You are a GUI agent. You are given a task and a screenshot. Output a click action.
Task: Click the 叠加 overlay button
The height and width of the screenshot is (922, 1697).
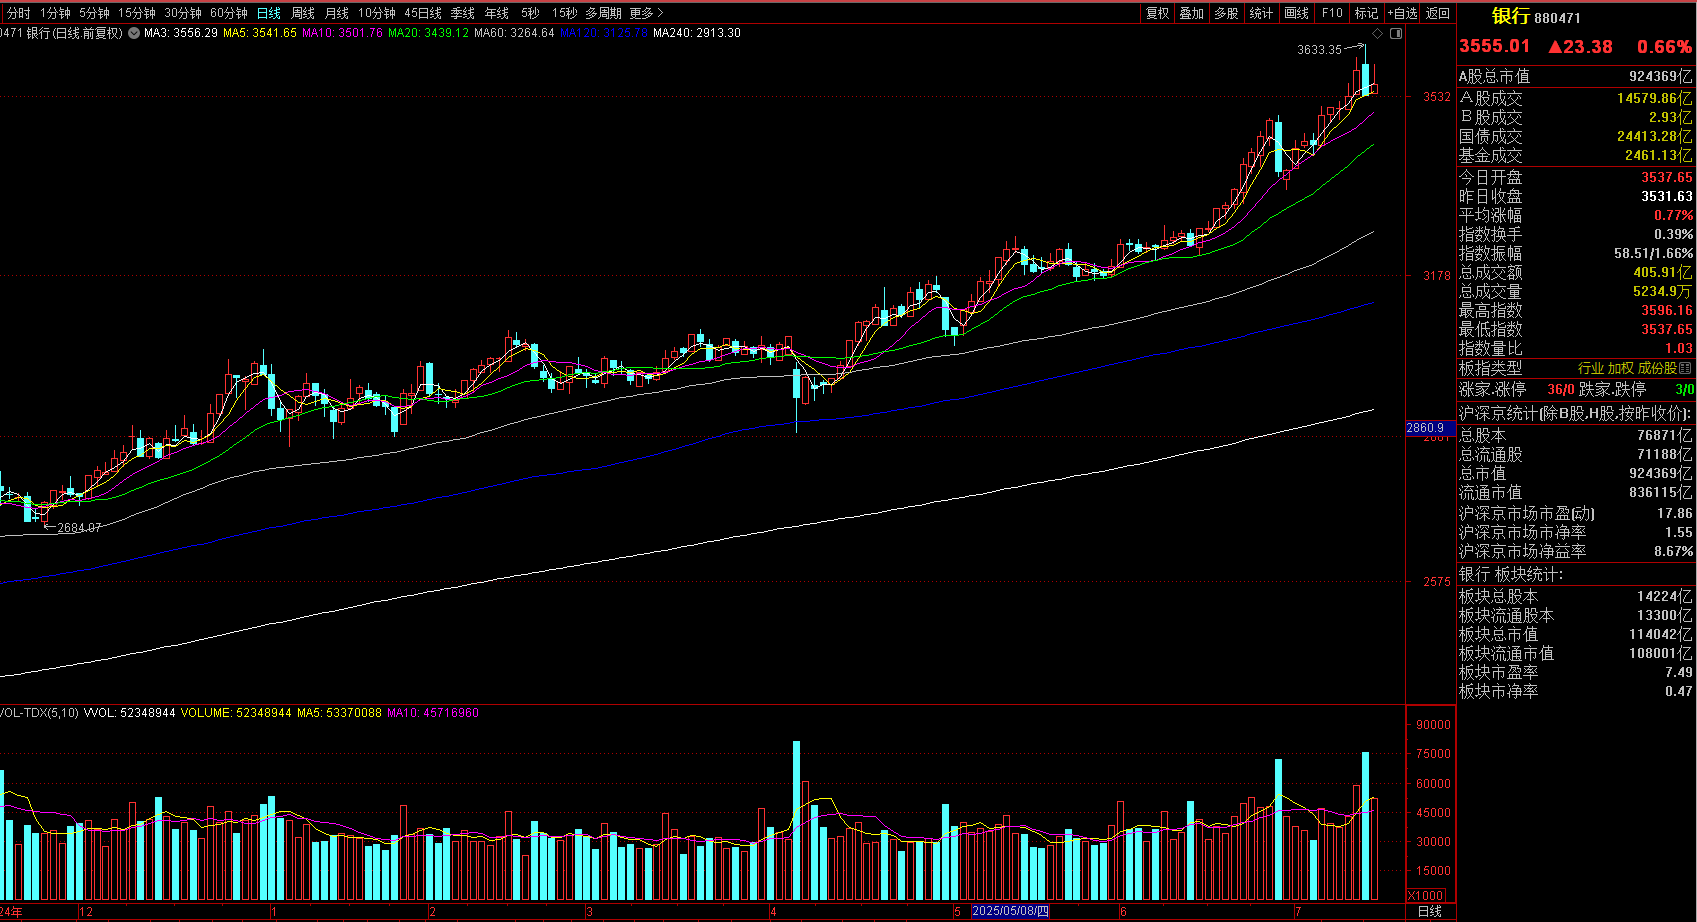(x=1192, y=13)
